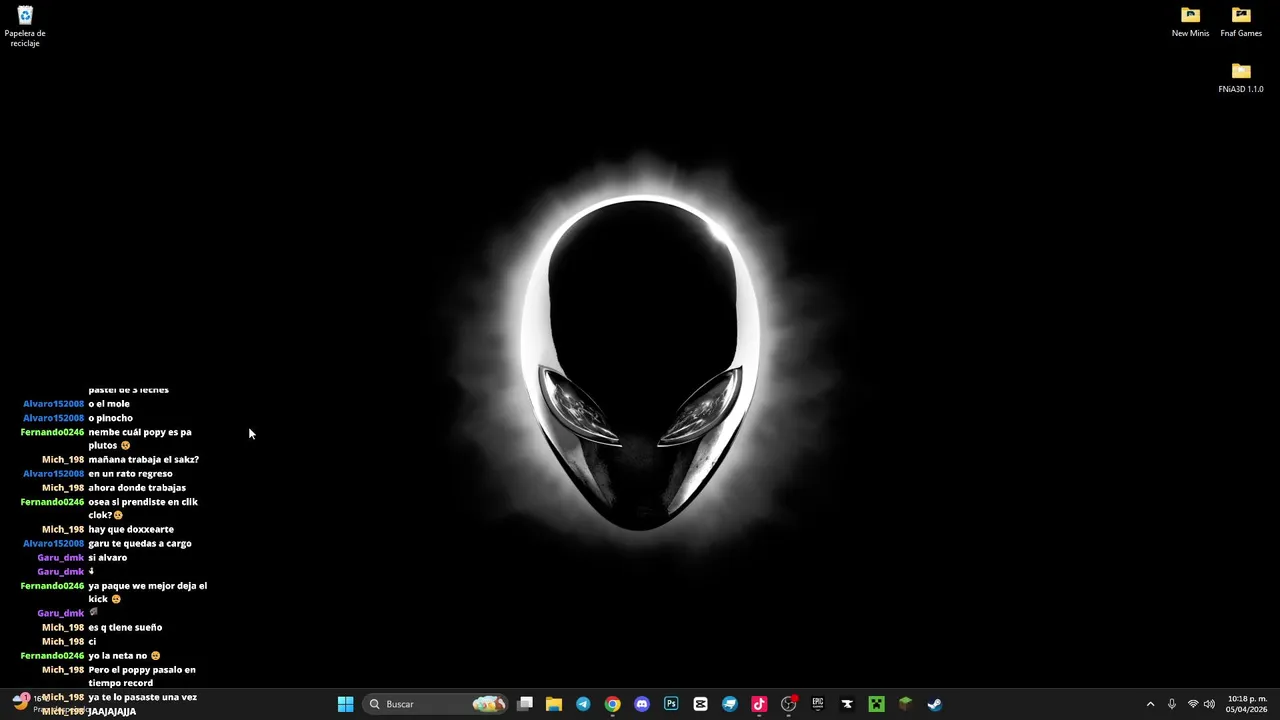Click chat message "garu te quedas a cargo"
1280x720 pixels.
[x=140, y=544]
